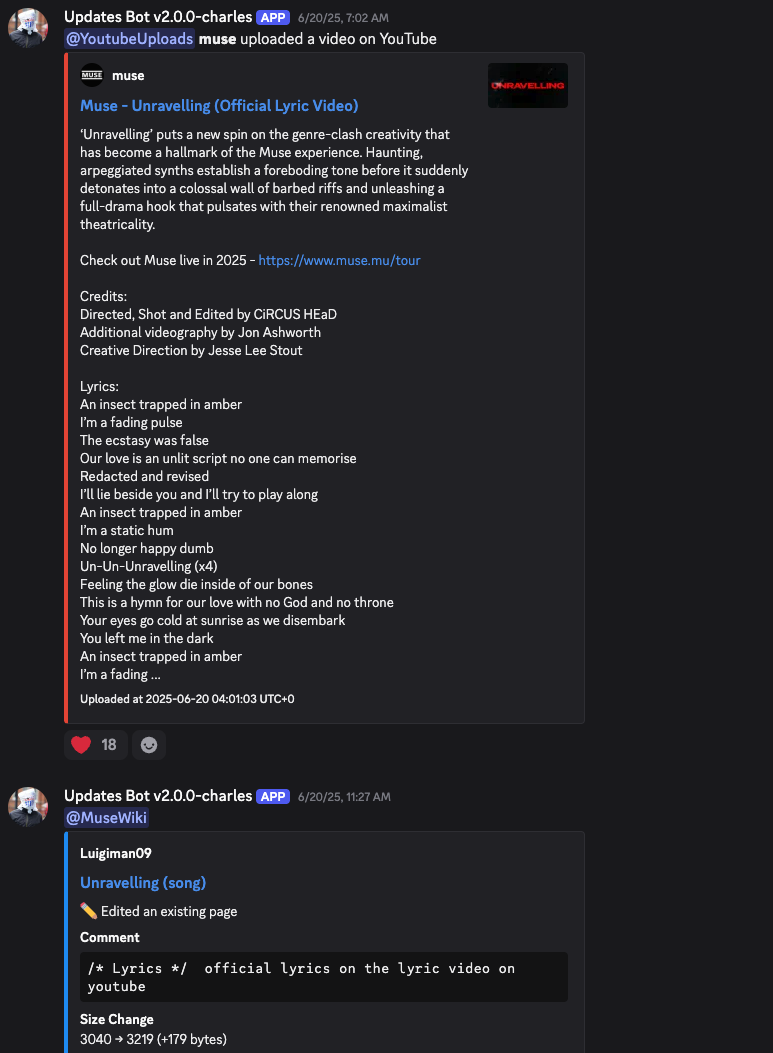Image resolution: width=773 pixels, height=1053 pixels.
Task: Open the Muse - Unravelling (Official Lyric Video) link
Action: tap(219, 106)
